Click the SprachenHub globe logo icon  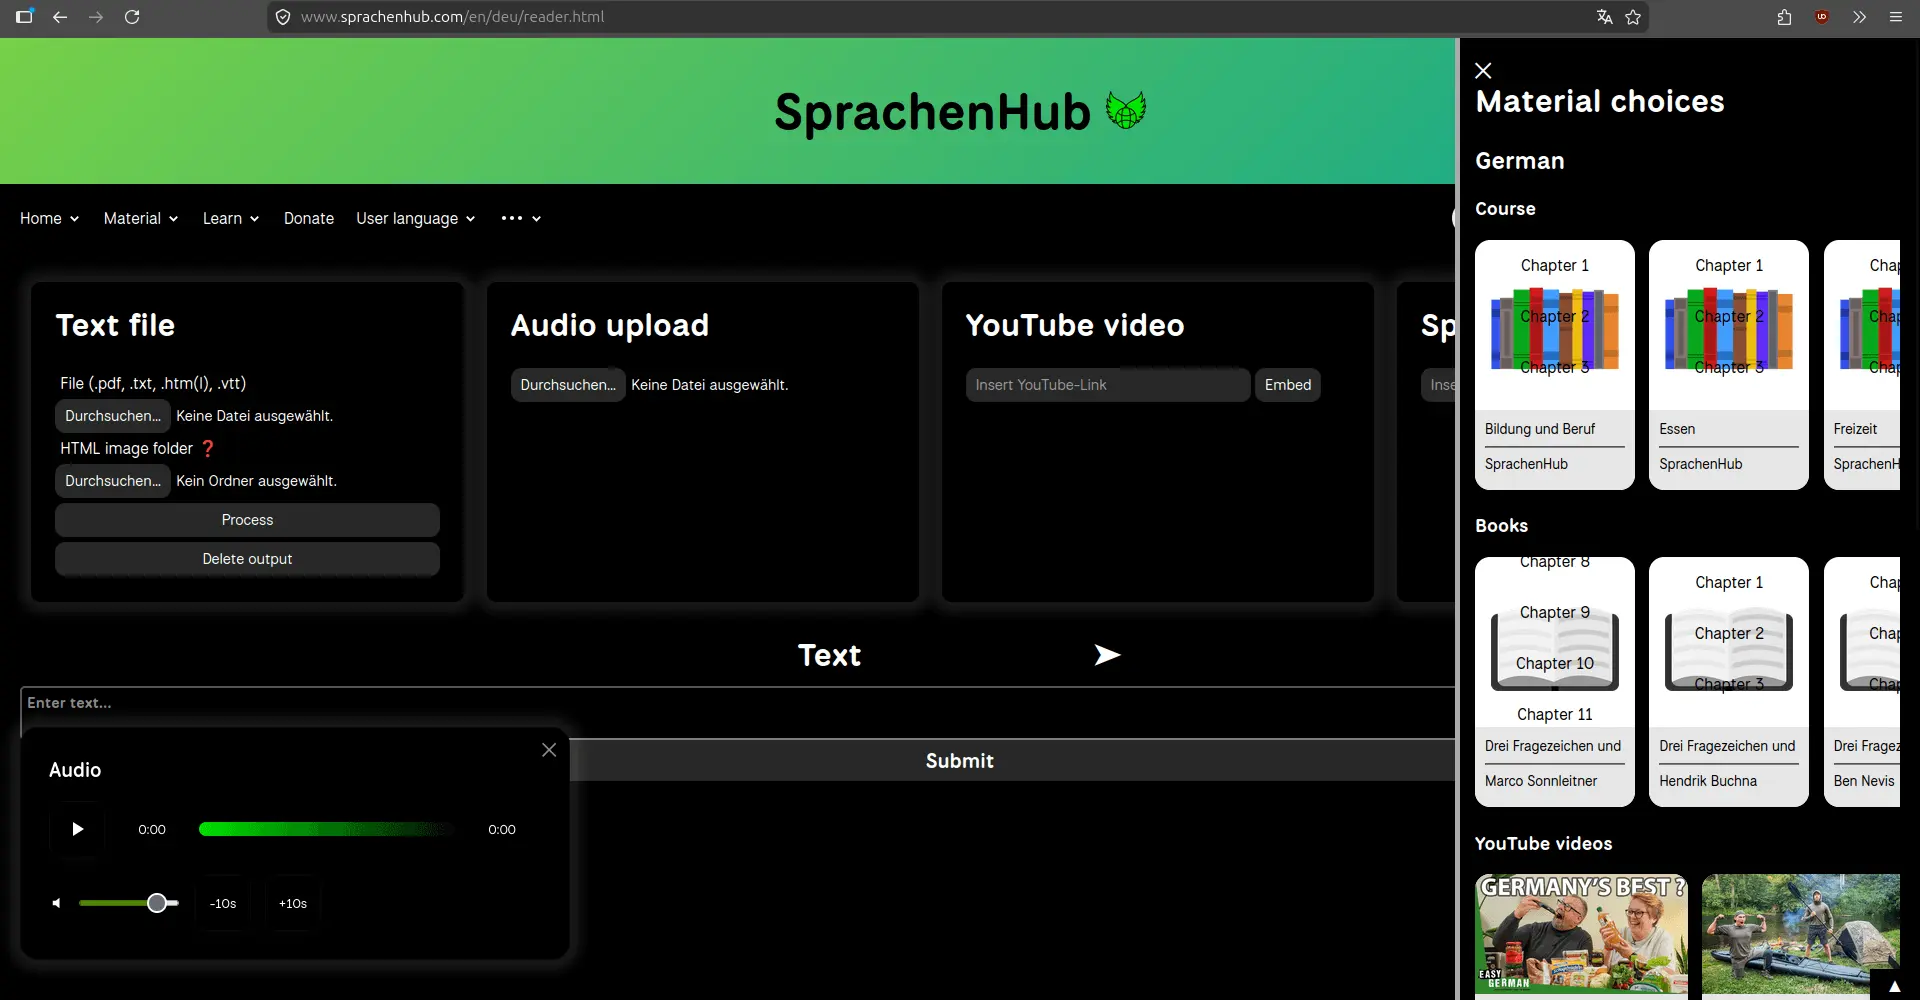pyautogui.click(x=1126, y=110)
